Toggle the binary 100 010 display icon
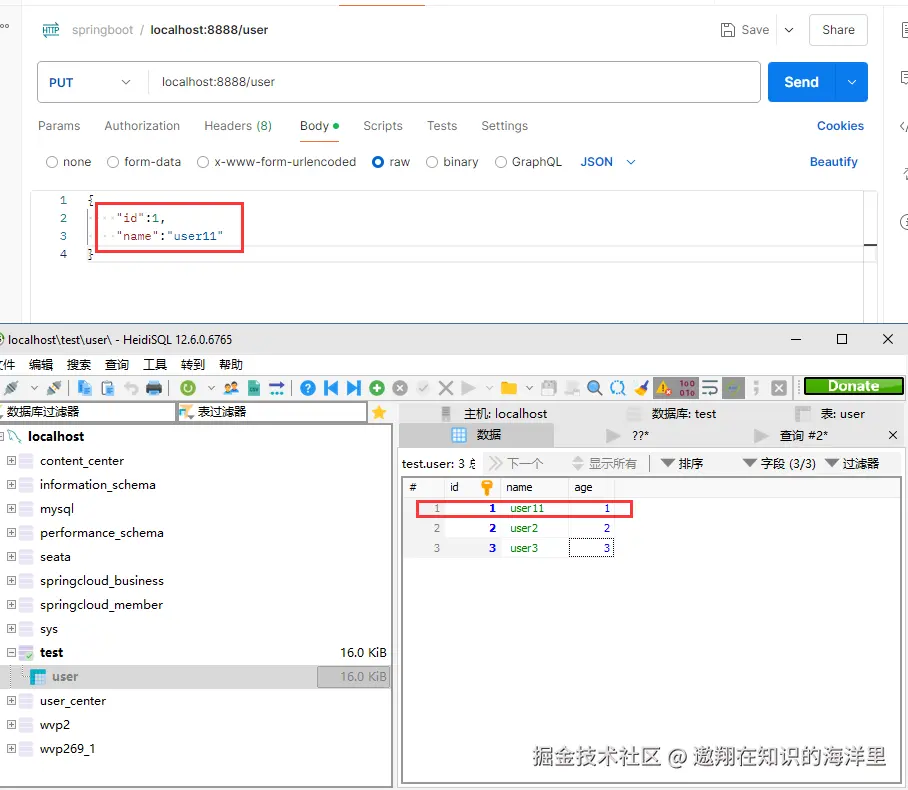Image resolution: width=908 pixels, height=790 pixels. [687, 388]
